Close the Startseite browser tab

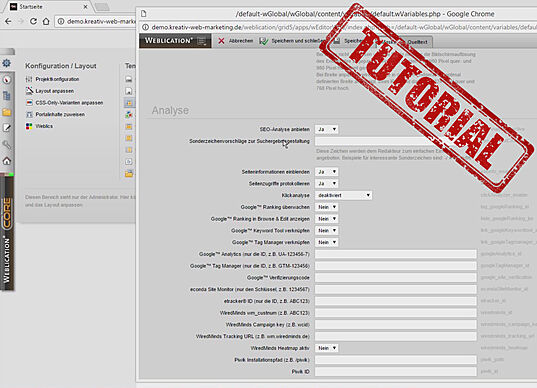coord(85,7)
